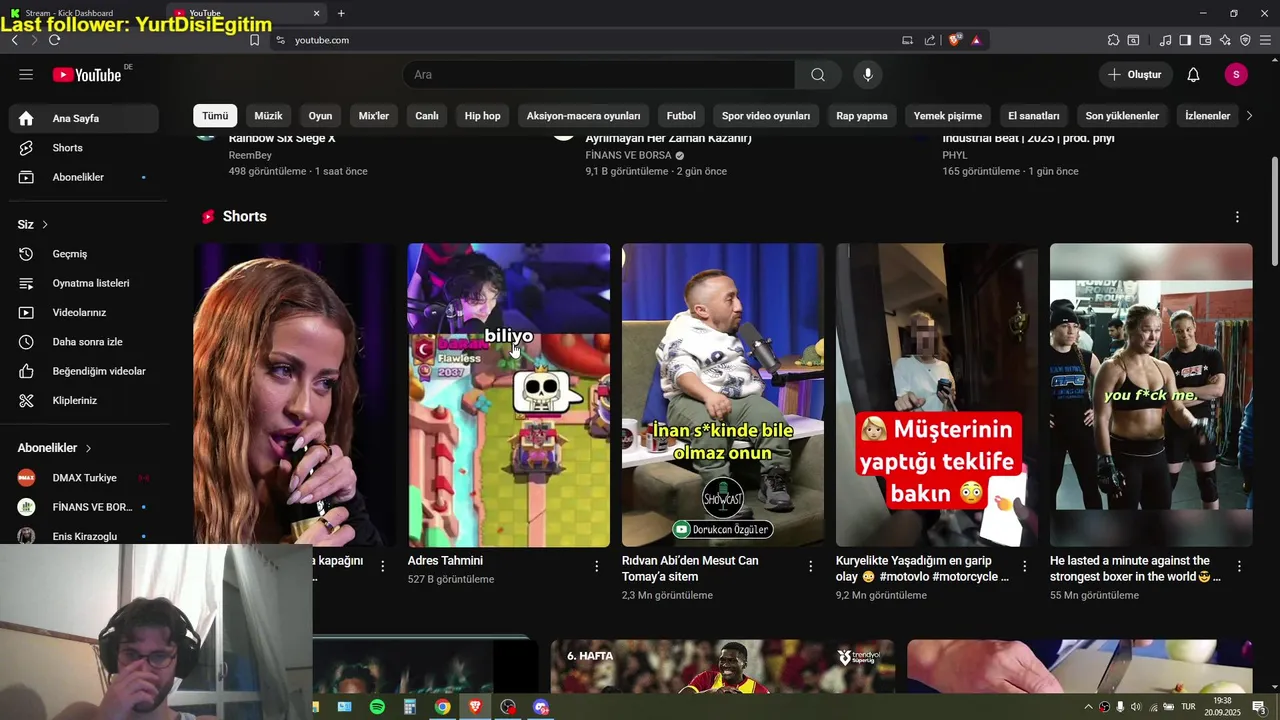The image size is (1280, 720).
Task: Open FİNANS VE BORSA channel link under video
Action: tap(628, 156)
